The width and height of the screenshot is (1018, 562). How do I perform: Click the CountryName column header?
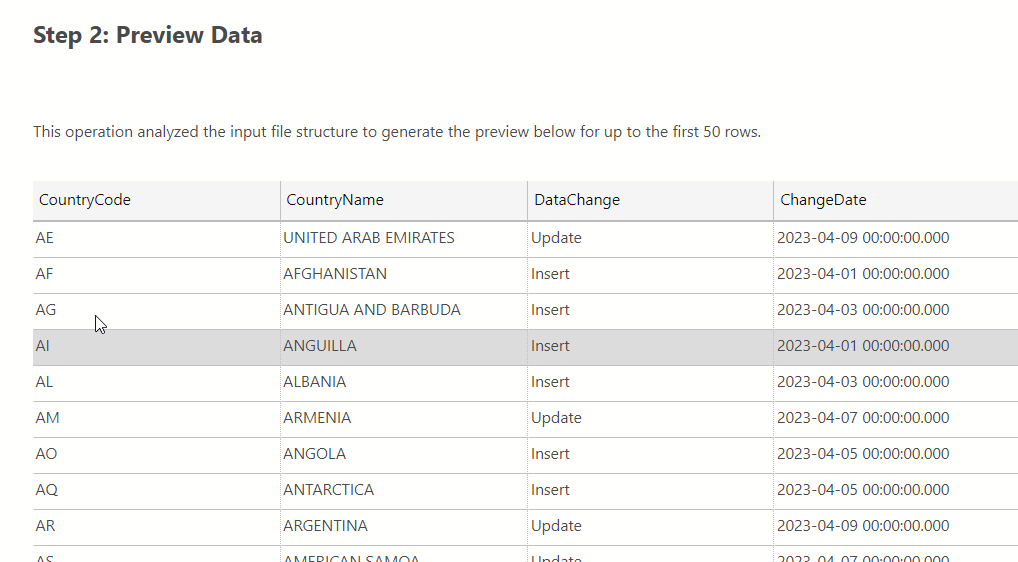point(335,200)
